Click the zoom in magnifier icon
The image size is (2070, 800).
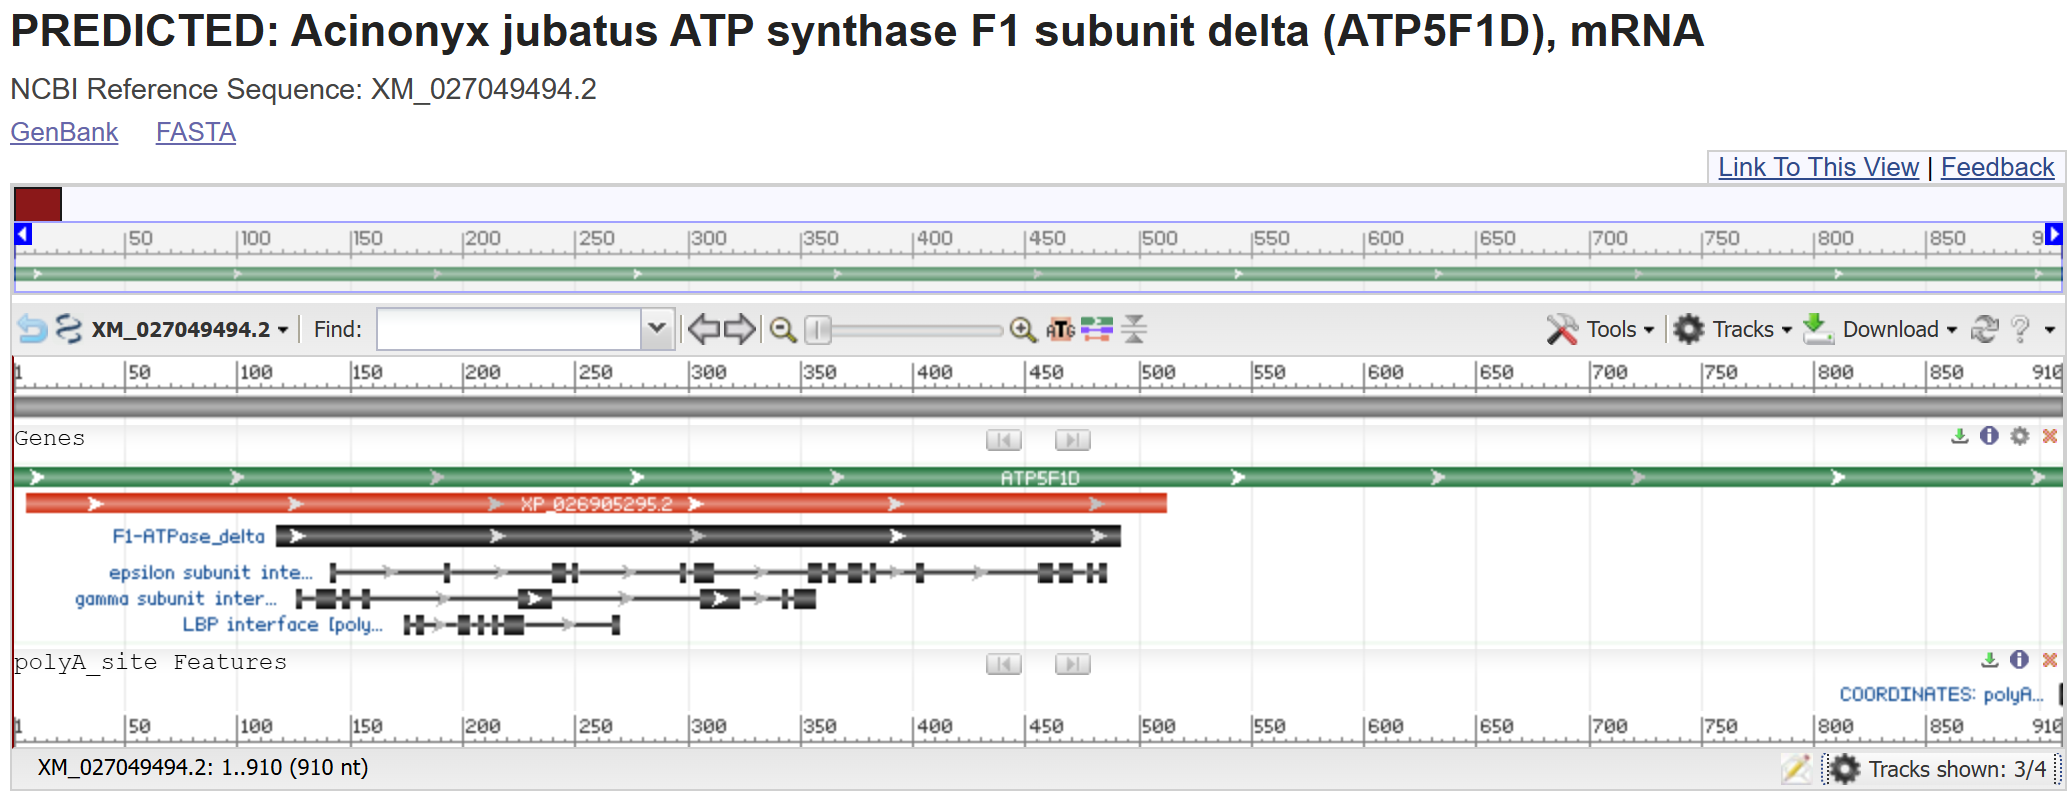(x=1022, y=329)
